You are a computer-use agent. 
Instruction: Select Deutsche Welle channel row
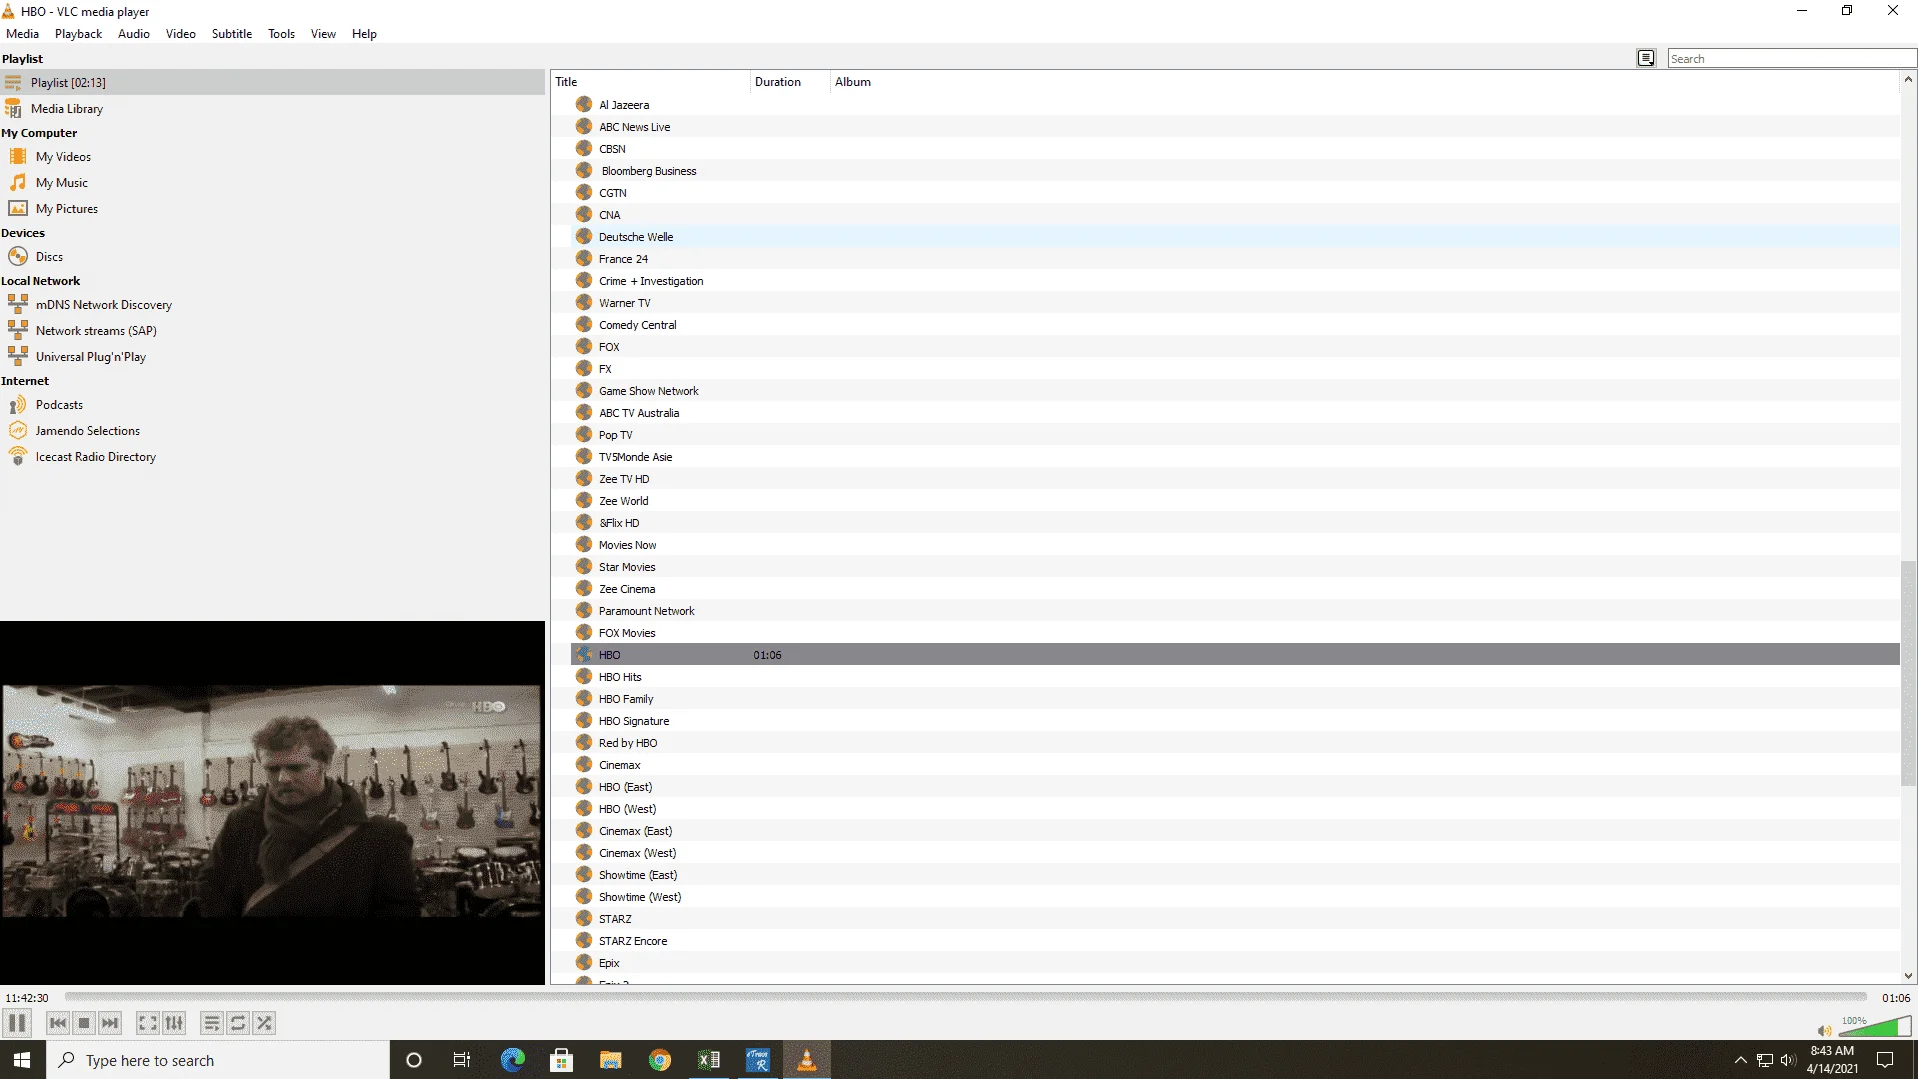1235,237
